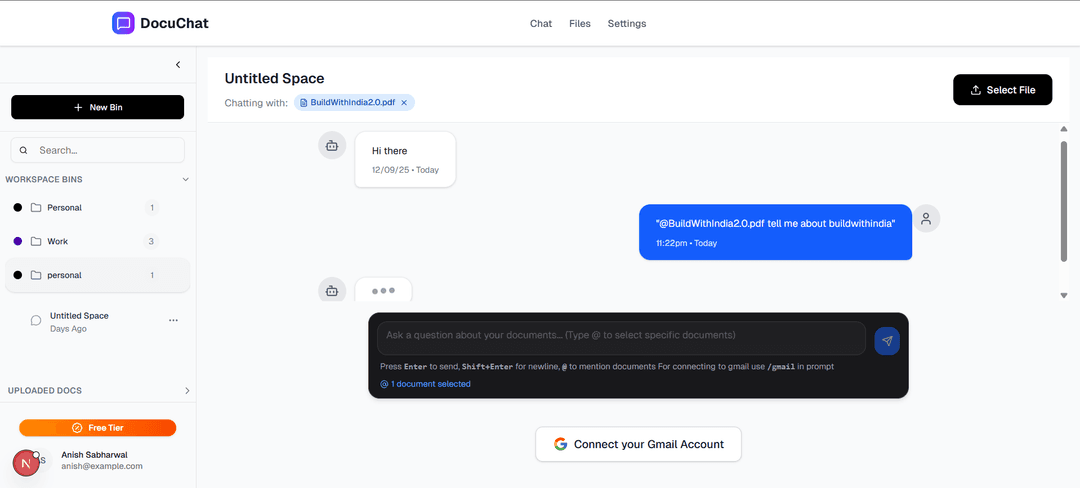
Task: Focus the ask a question input field
Action: click(x=620, y=336)
